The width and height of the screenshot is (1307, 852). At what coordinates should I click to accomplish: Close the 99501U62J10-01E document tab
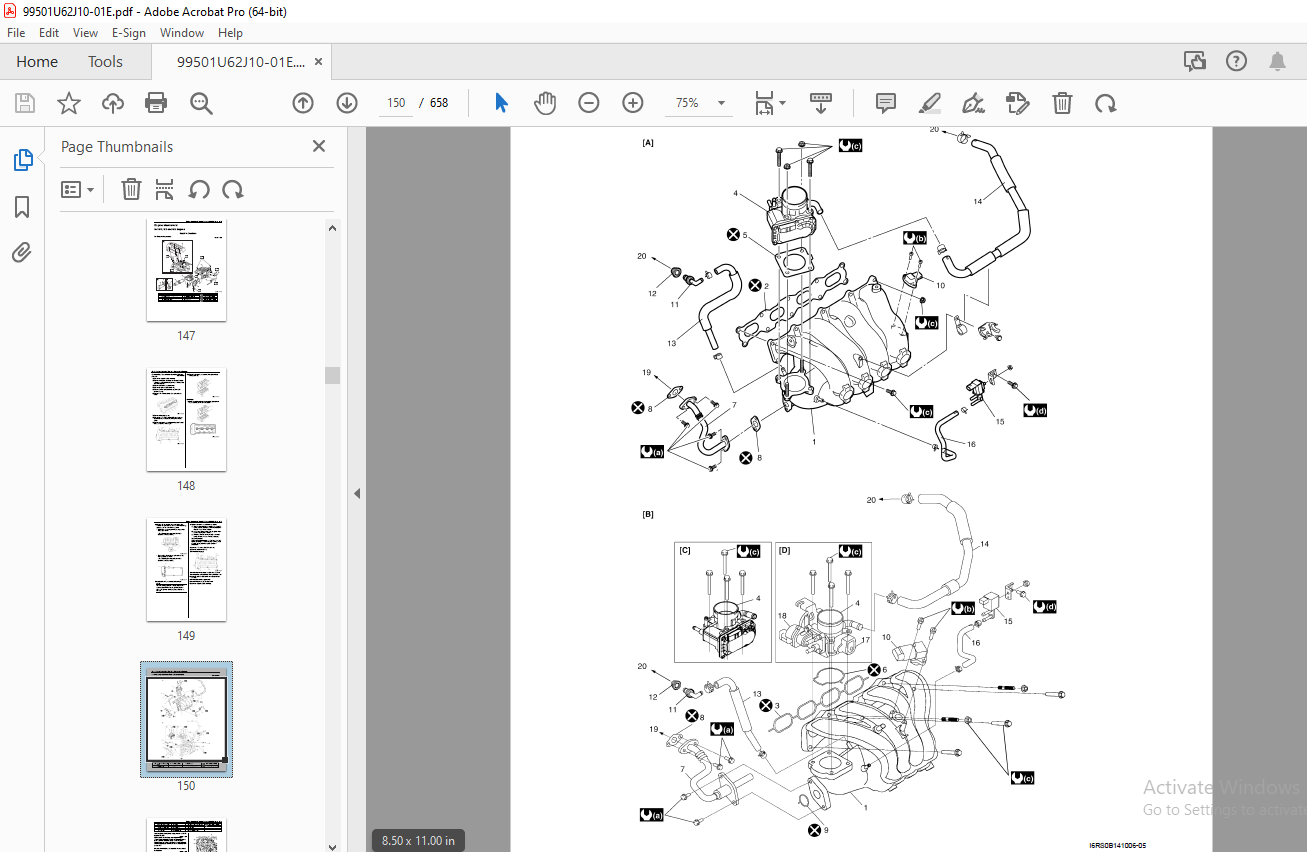pyautogui.click(x=319, y=62)
